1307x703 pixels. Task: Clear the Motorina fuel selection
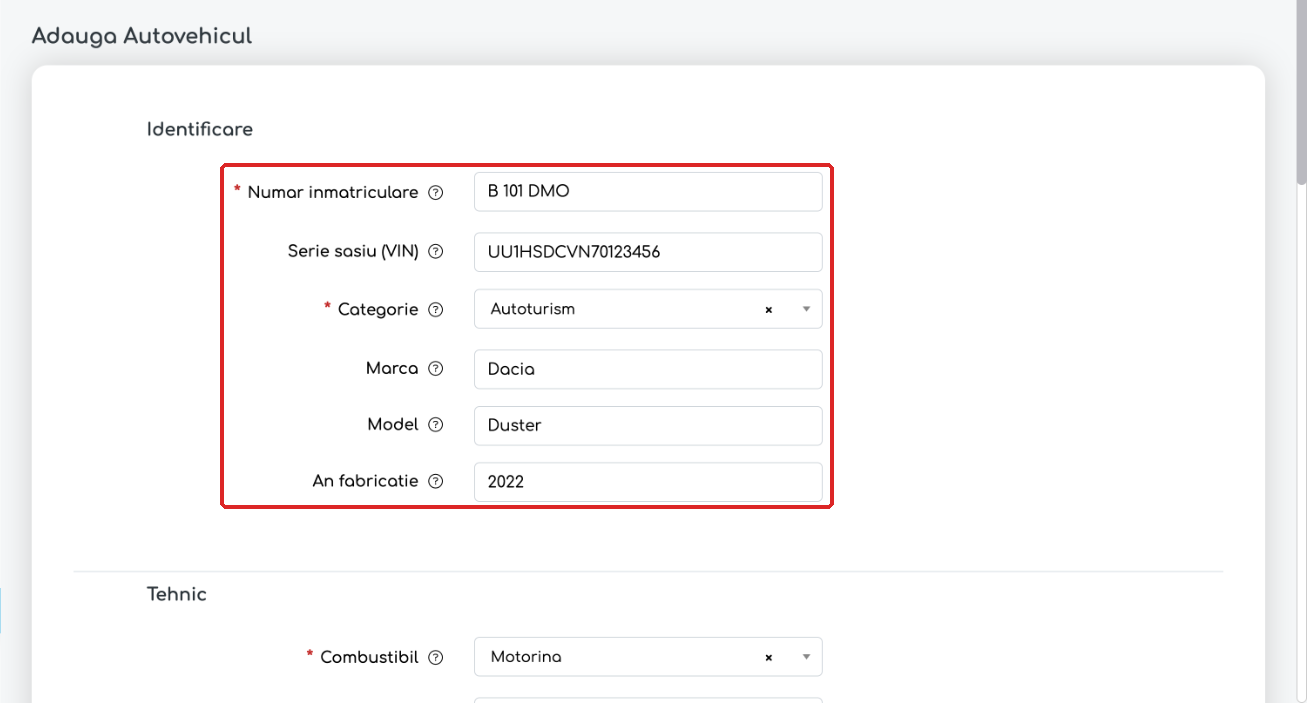(x=769, y=658)
